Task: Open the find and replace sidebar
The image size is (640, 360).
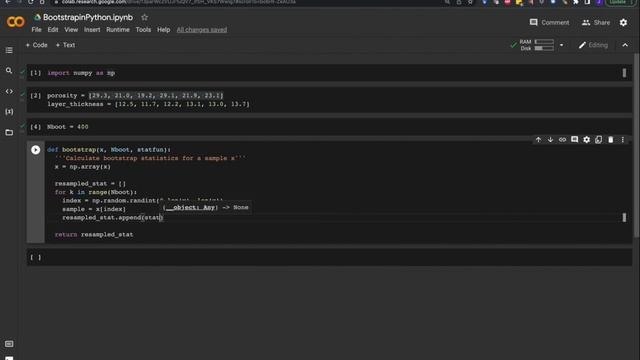Action: coord(9,71)
